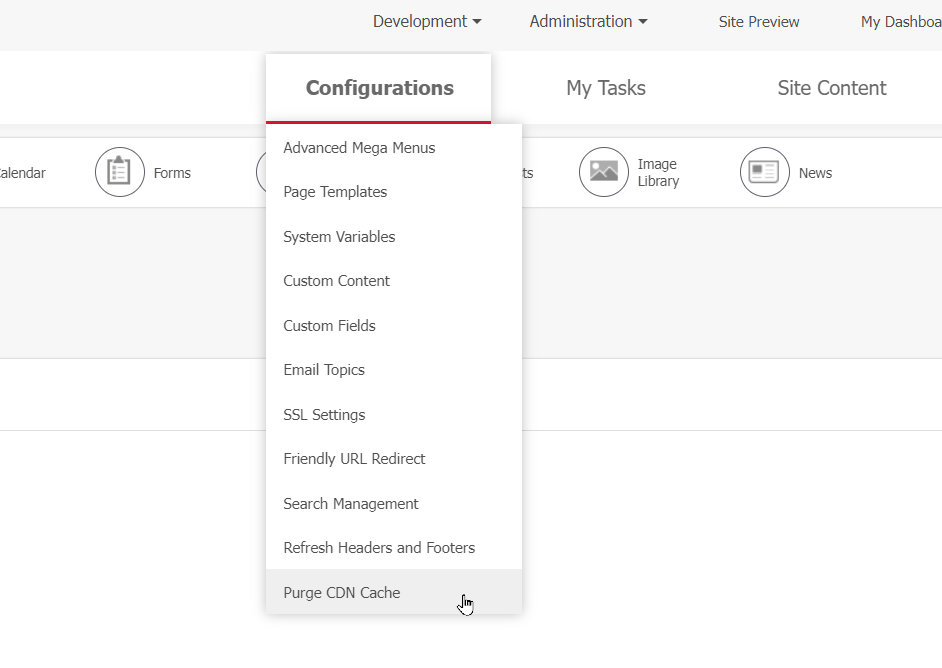This screenshot has width=942, height=668.
Task: Click the Image Library label
Action: coord(658,172)
